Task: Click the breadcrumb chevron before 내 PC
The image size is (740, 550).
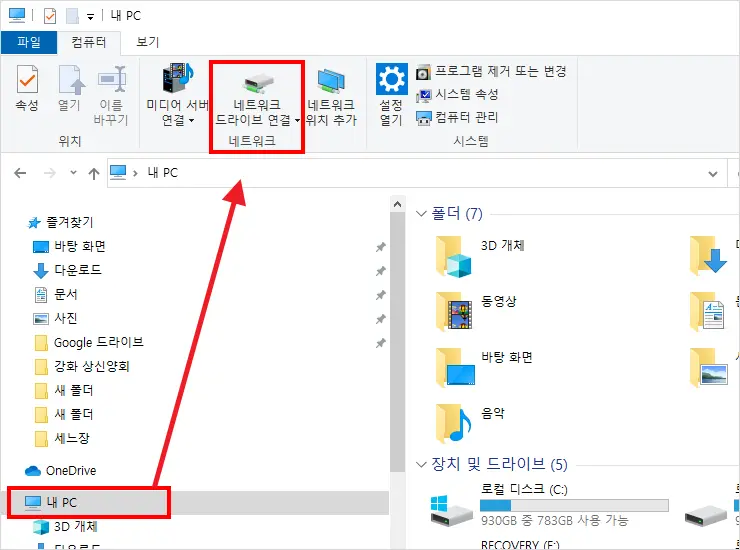Action: (x=135, y=173)
